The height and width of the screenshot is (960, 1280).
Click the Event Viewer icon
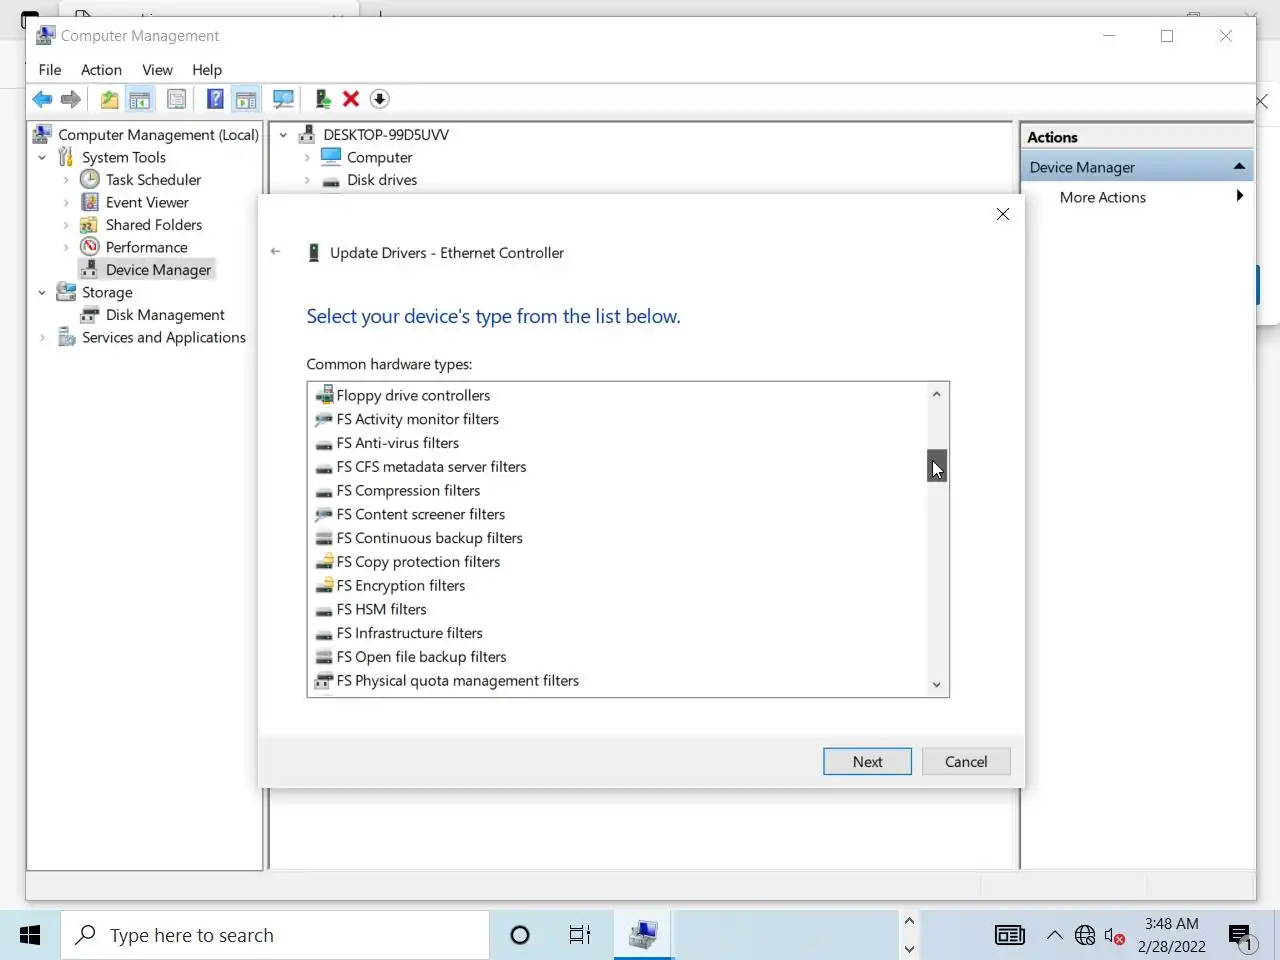[x=90, y=202]
